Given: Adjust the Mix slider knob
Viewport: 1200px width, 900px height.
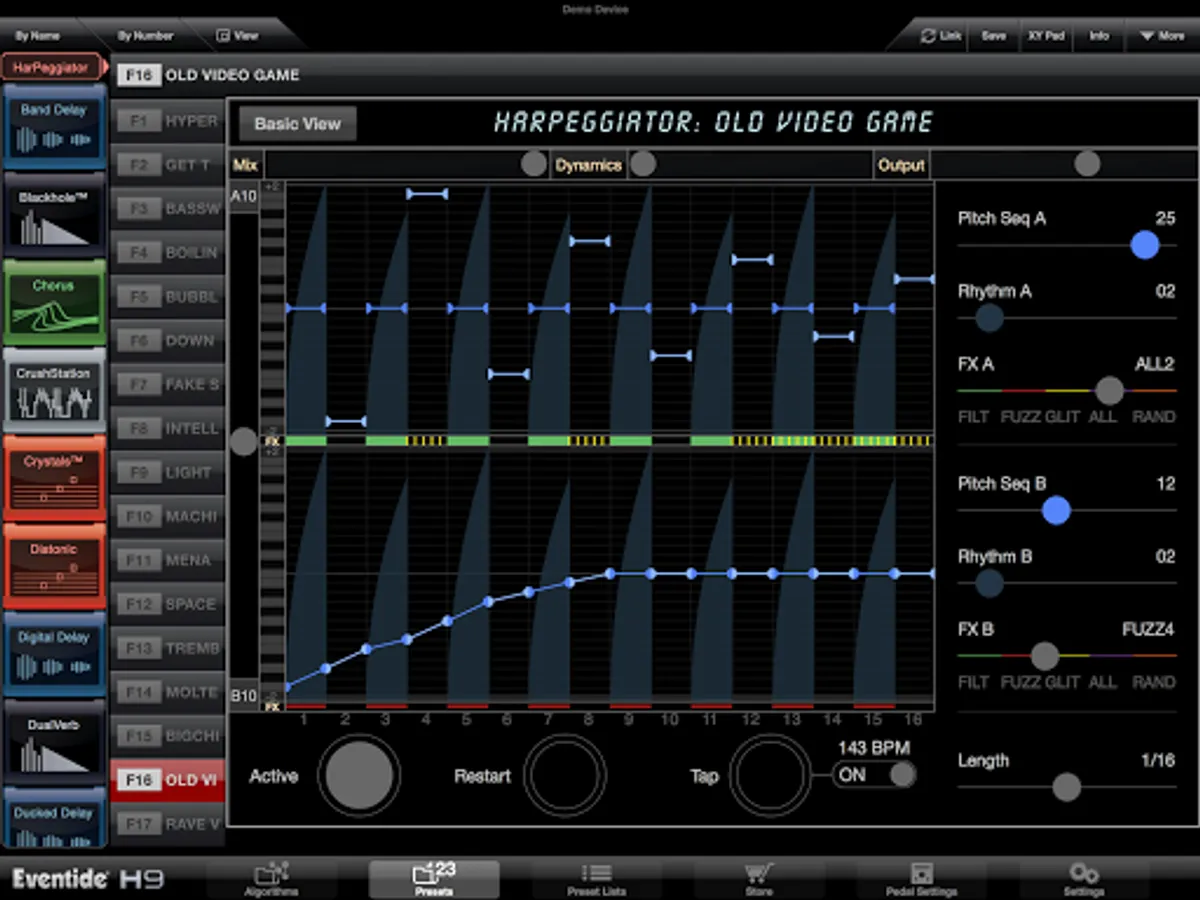Looking at the screenshot, I should click(x=534, y=165).
